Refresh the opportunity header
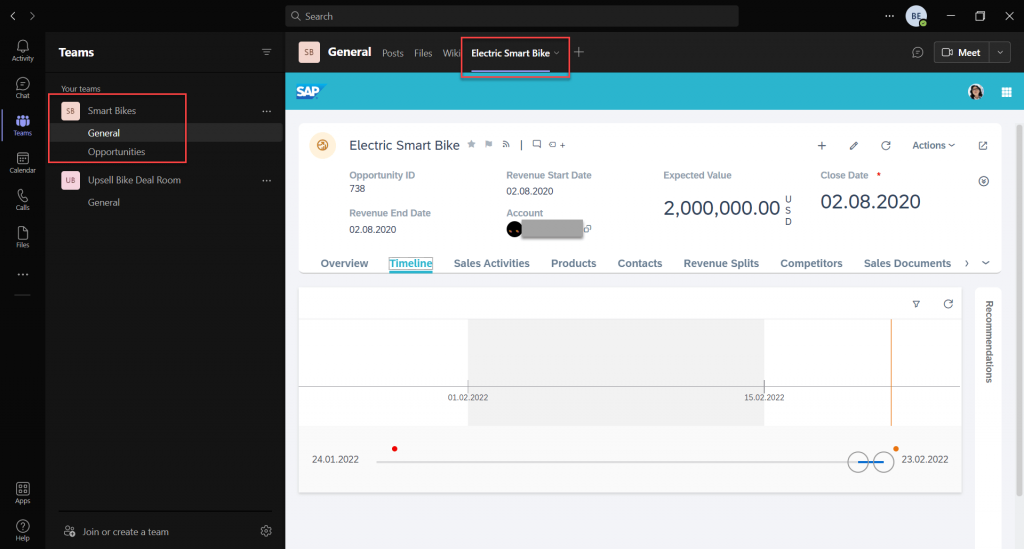 tap(886, 146)
